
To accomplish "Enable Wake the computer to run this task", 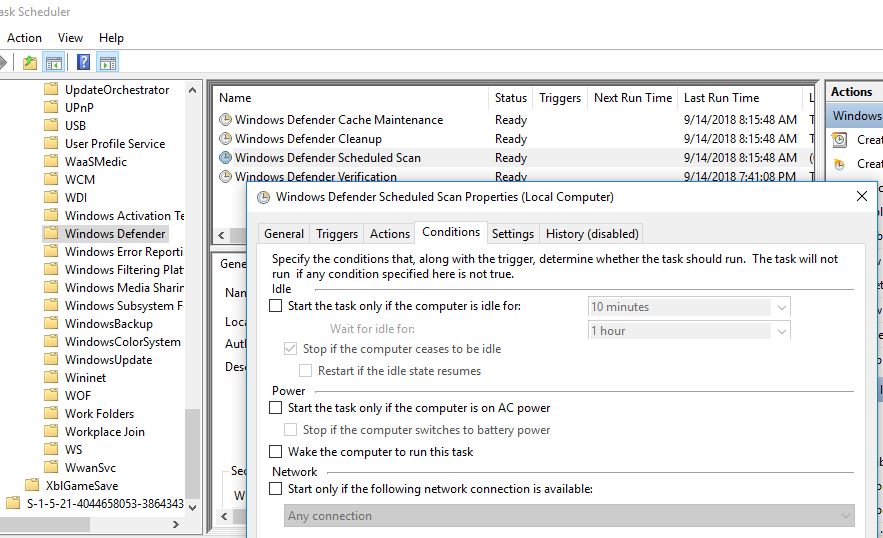I will point(276,452).
